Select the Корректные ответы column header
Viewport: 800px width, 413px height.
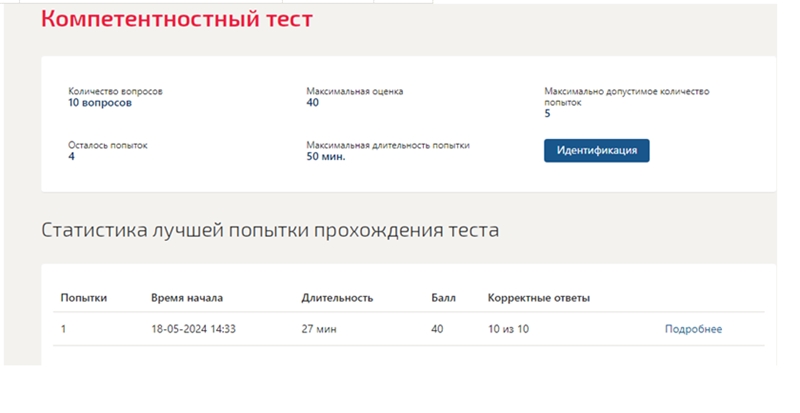pos(539,298)
